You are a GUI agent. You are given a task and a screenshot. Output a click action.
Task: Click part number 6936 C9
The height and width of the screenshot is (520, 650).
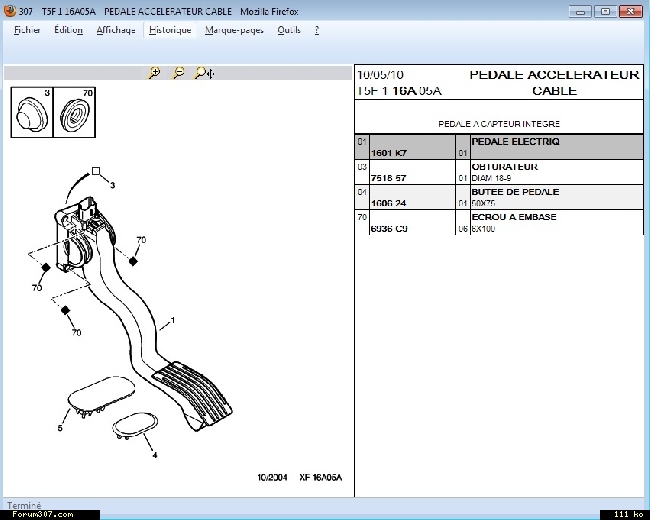click(389, 228)
